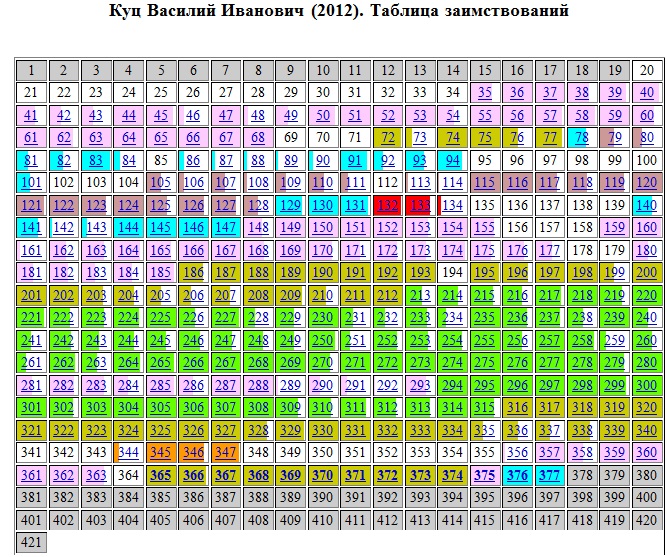Image resolution: width=667 pixels, height=557 pixels.
Task: Click the orange page 345 cell
Action: pos(160,452)
